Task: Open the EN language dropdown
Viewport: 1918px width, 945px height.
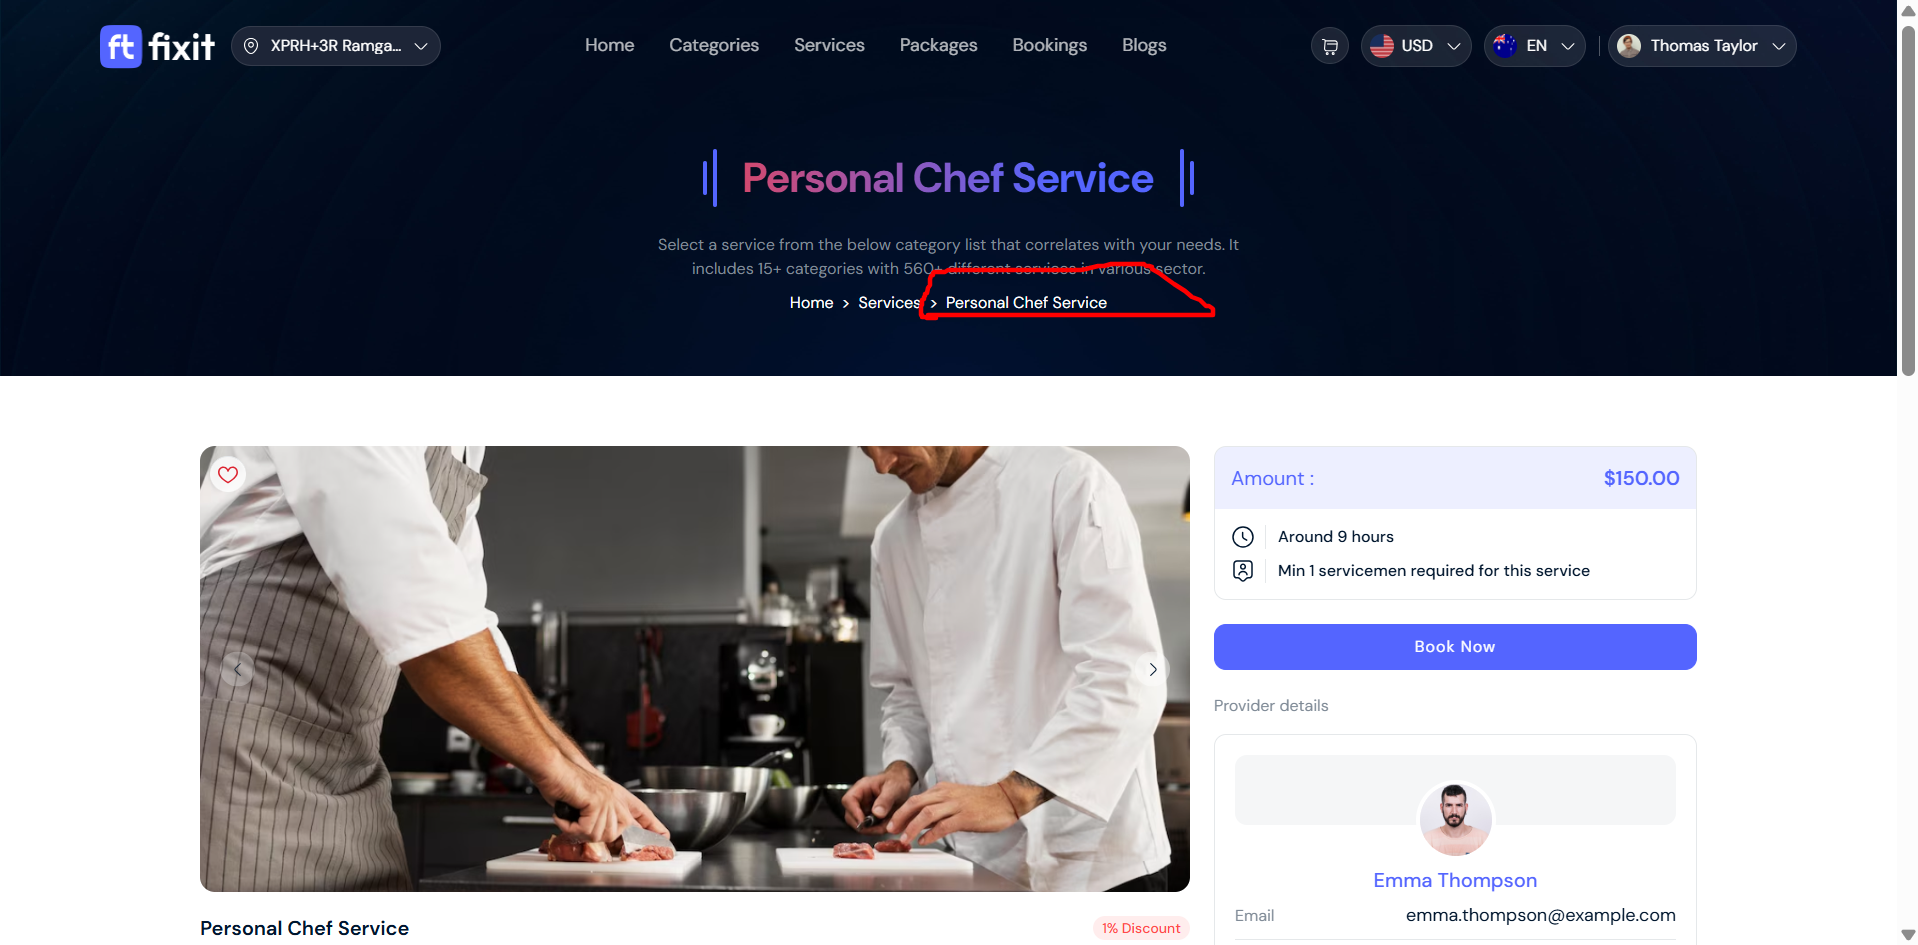Action: pos(1535,46)
